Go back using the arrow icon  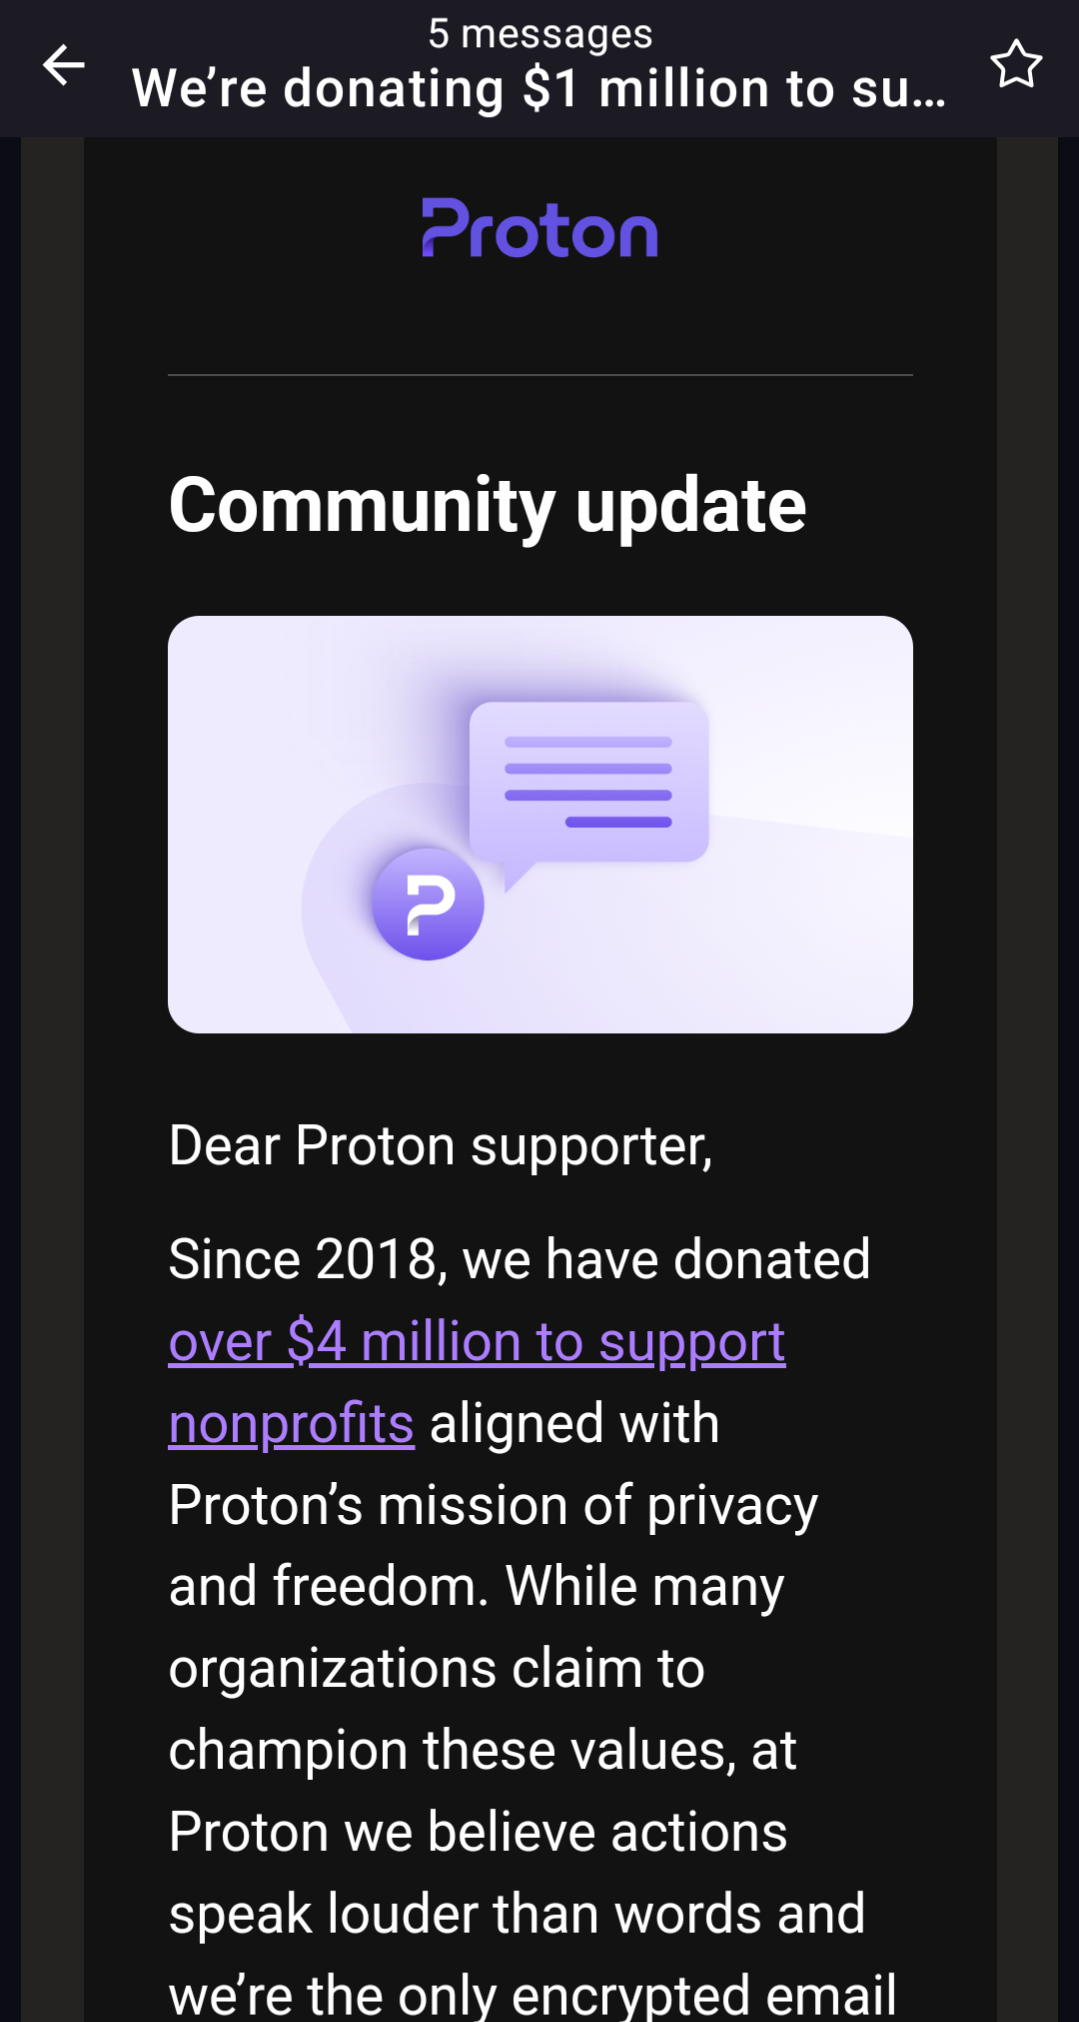coord(64,66)
